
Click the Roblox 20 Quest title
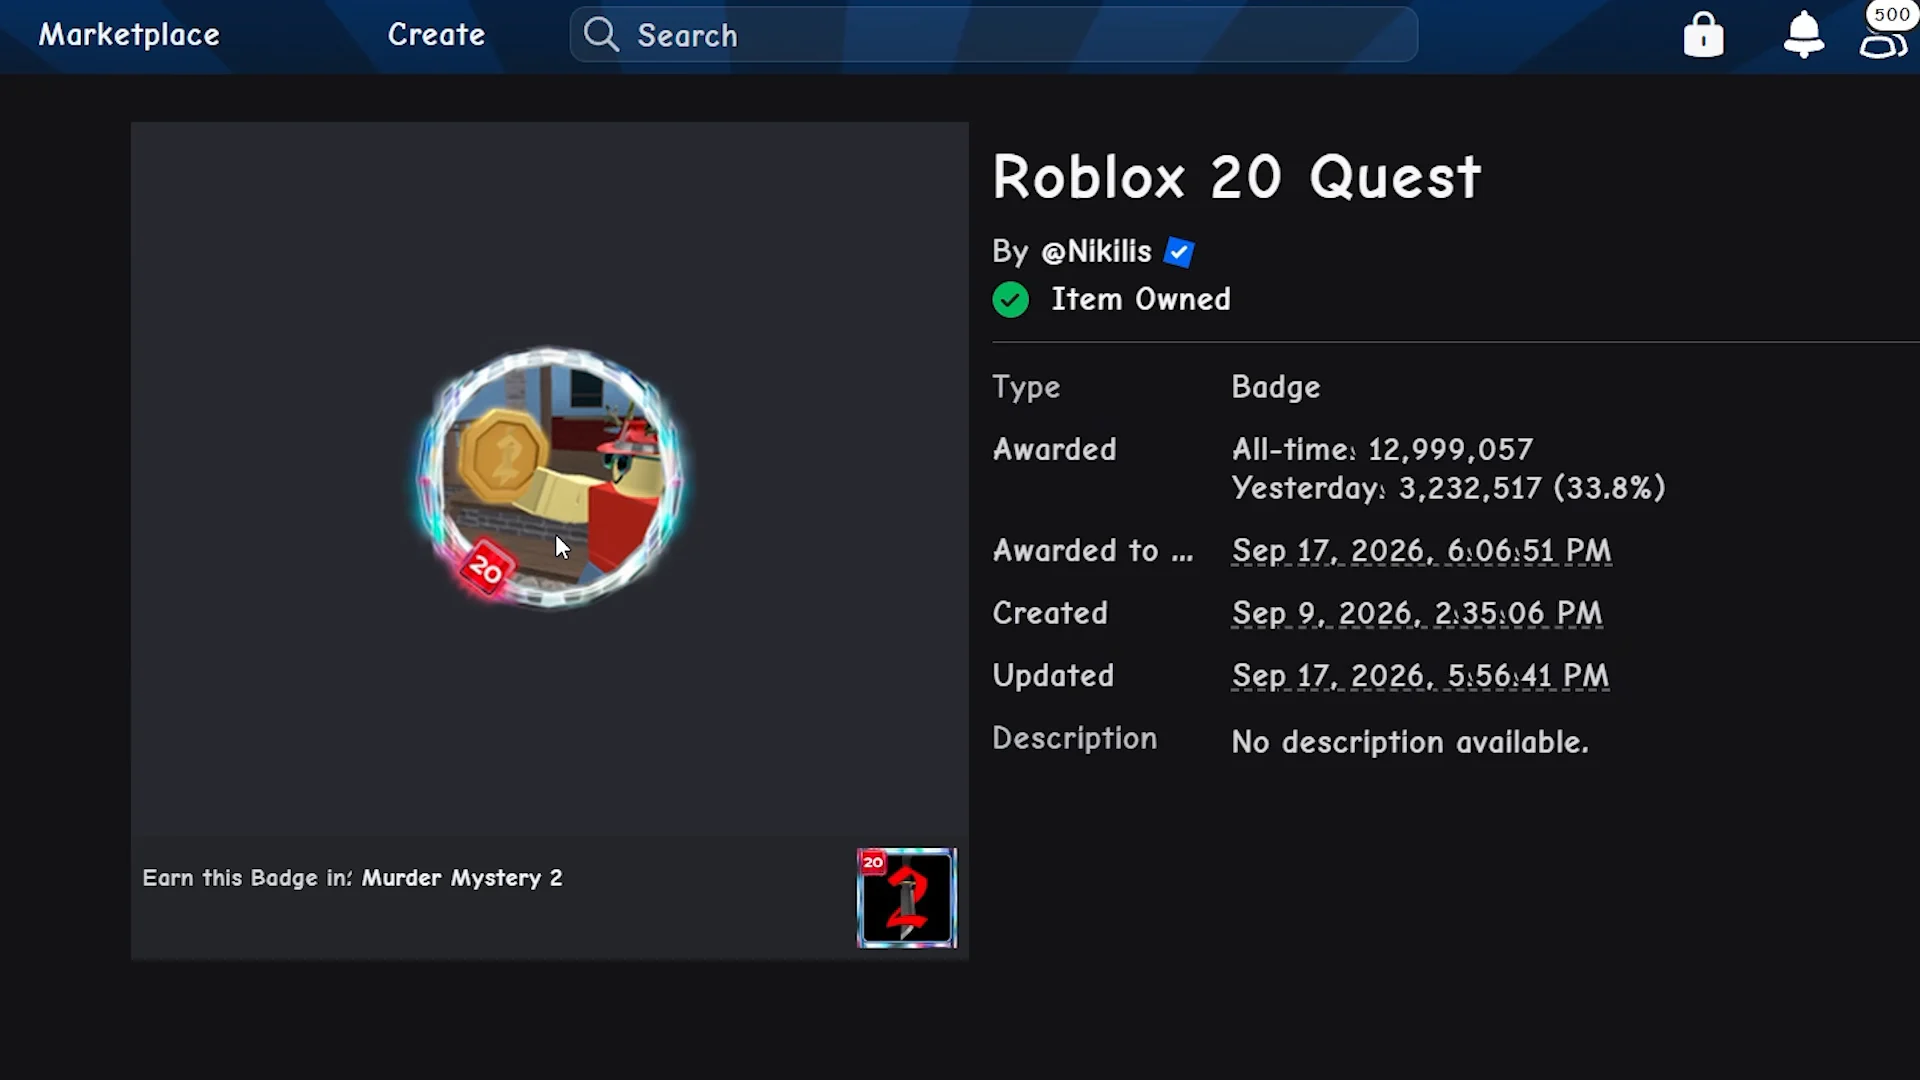point(1236,178)
